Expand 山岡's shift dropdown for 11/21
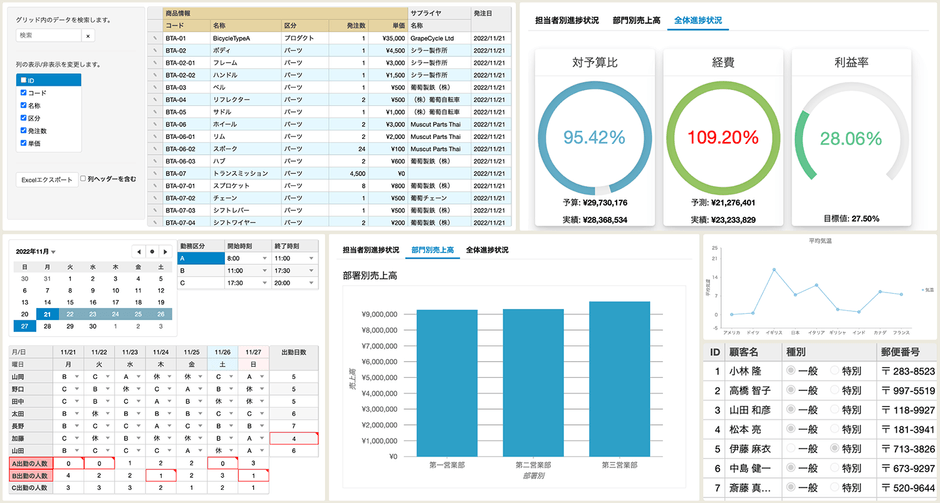This screenshot has width=940, height=503. 78,376
